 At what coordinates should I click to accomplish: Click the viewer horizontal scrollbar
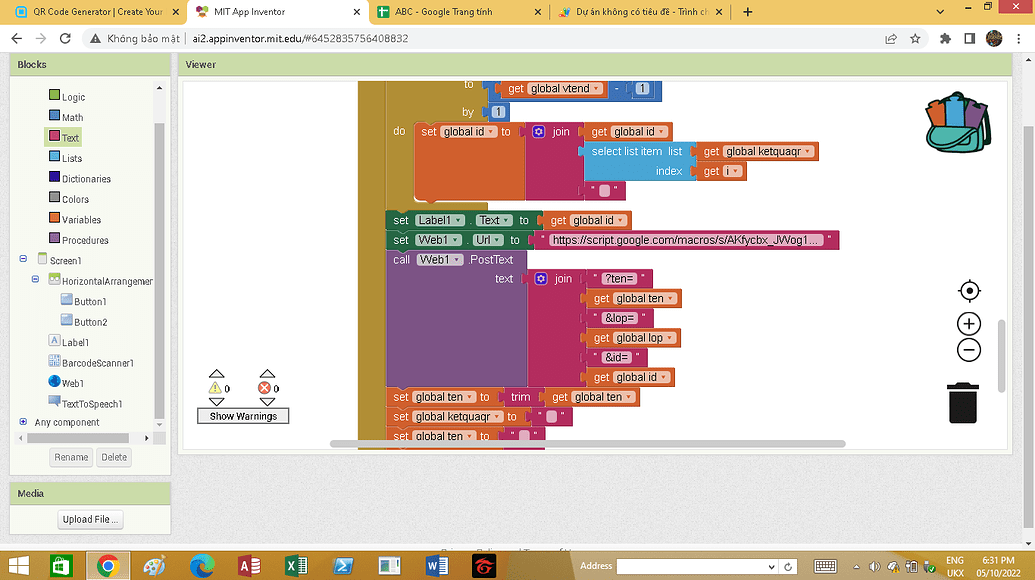tap(587, 443)
